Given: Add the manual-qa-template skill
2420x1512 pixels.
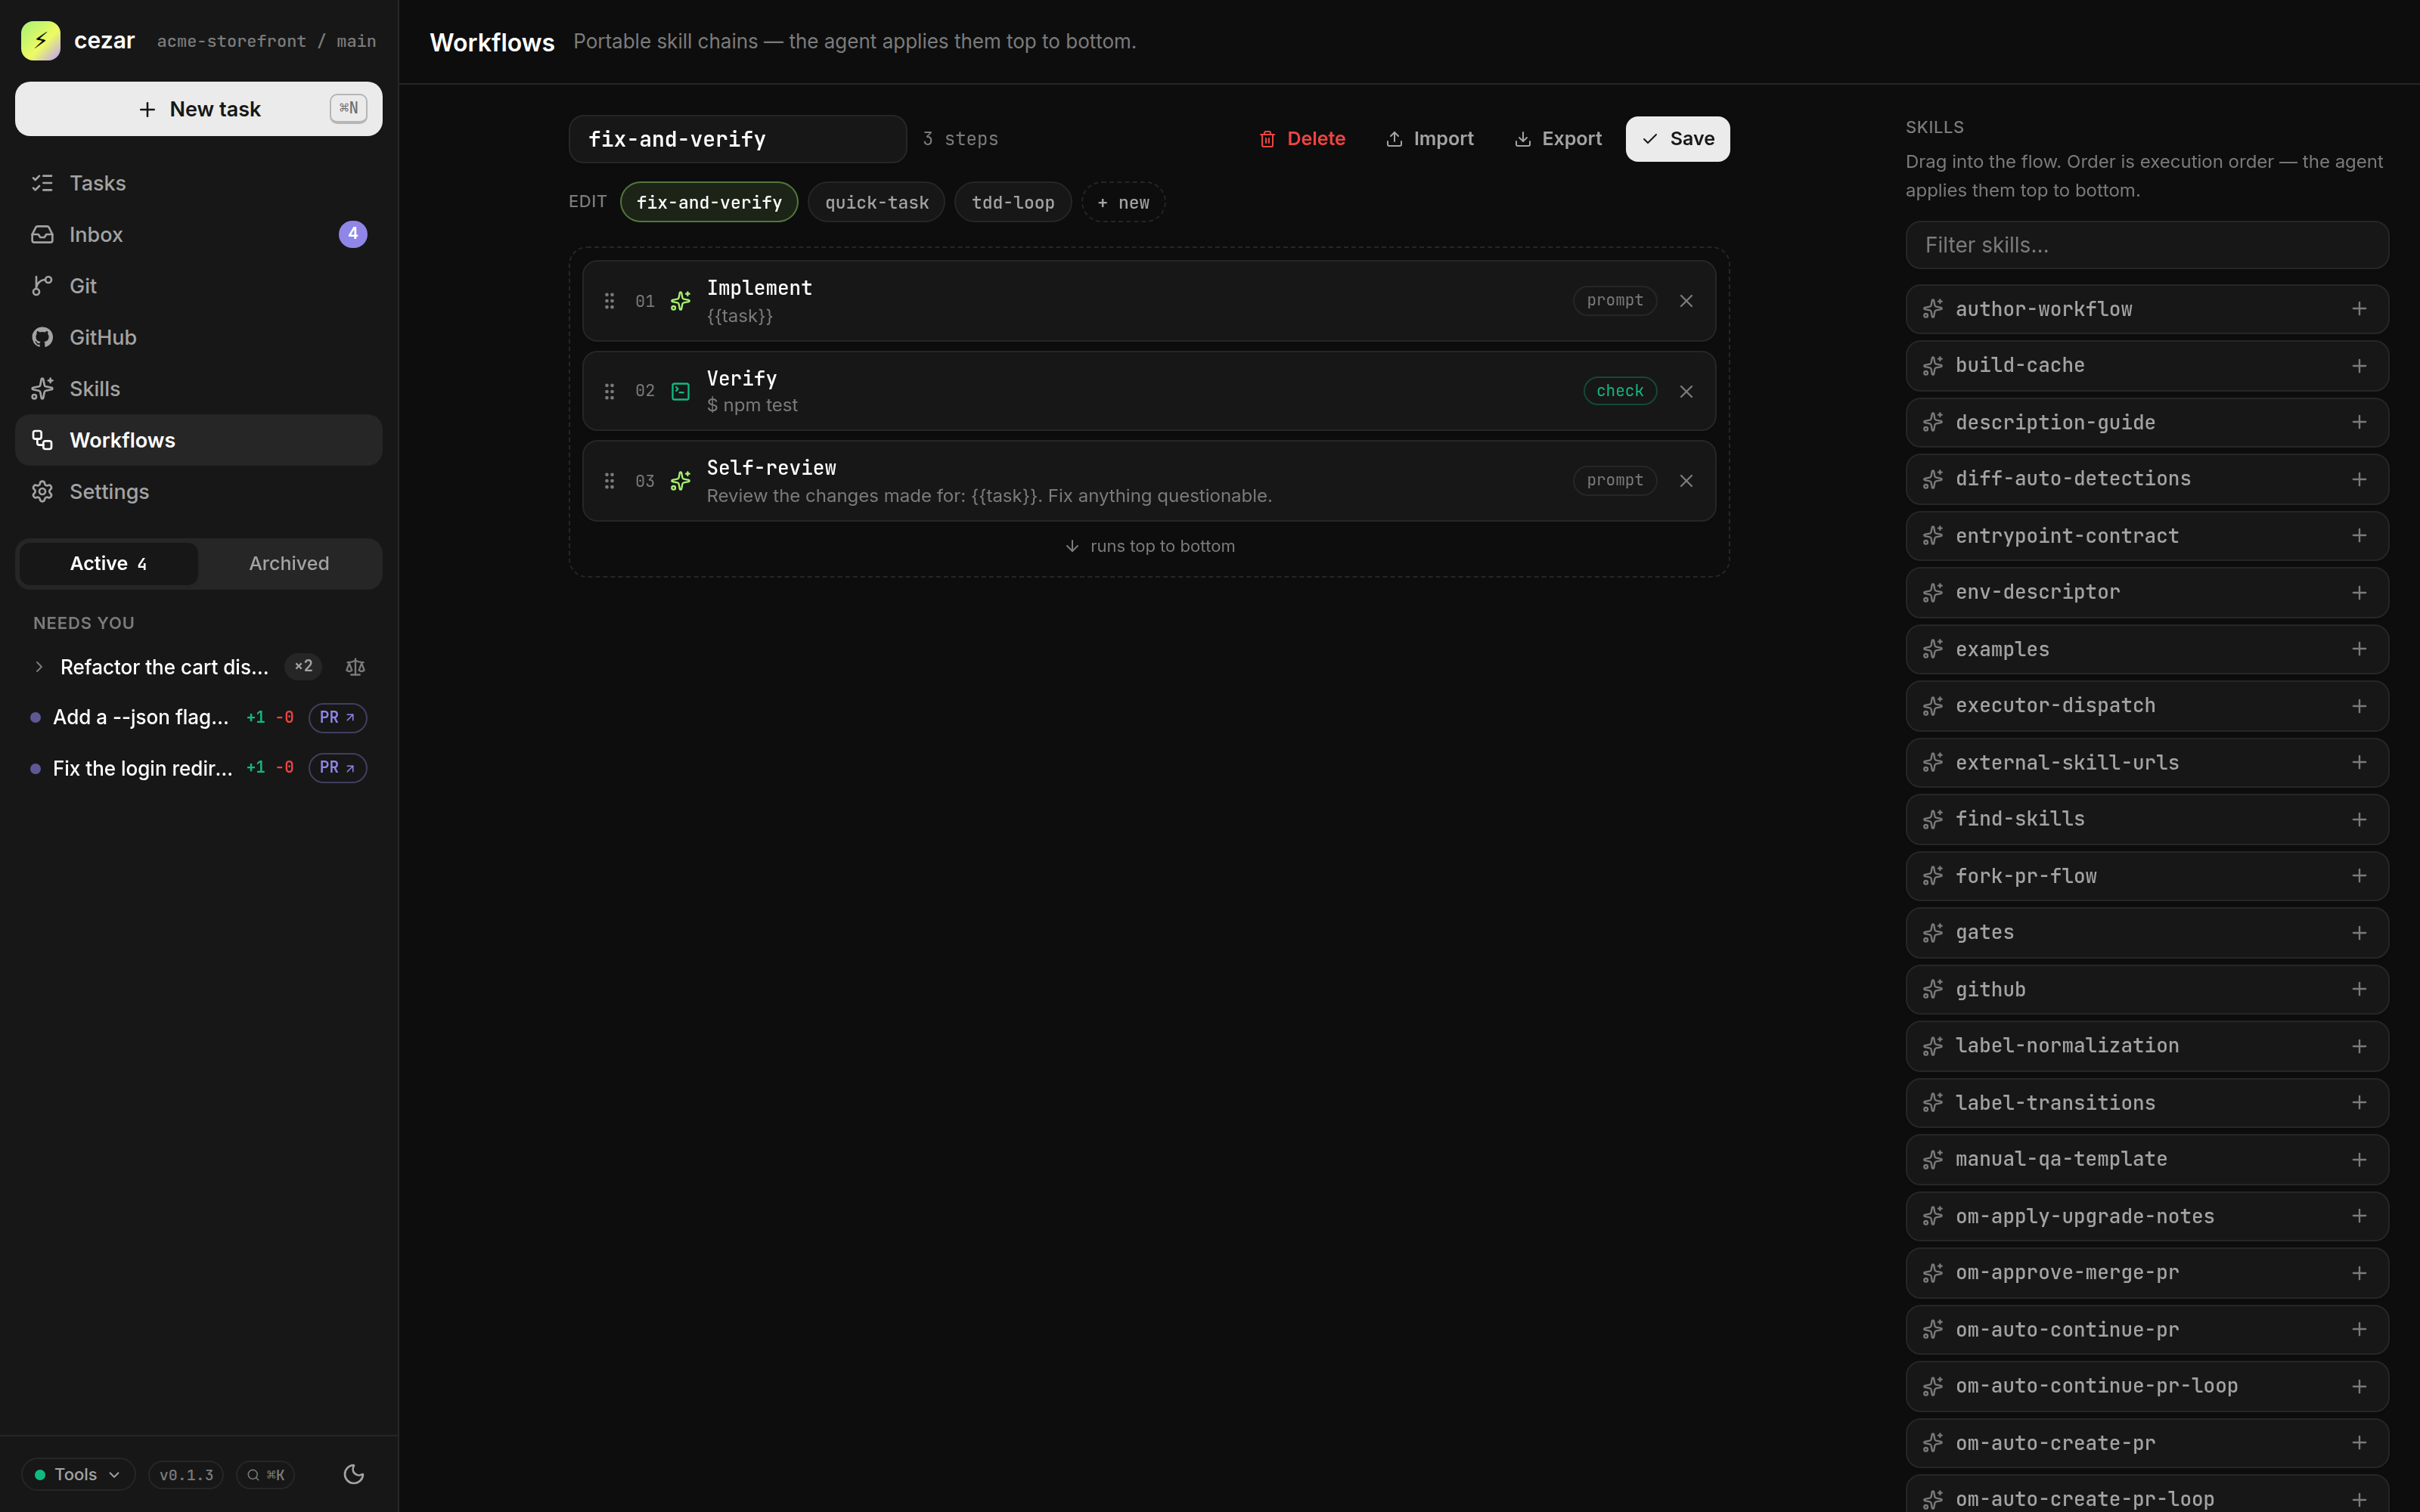Looking at the screenshot, I should (2359, 1159).
